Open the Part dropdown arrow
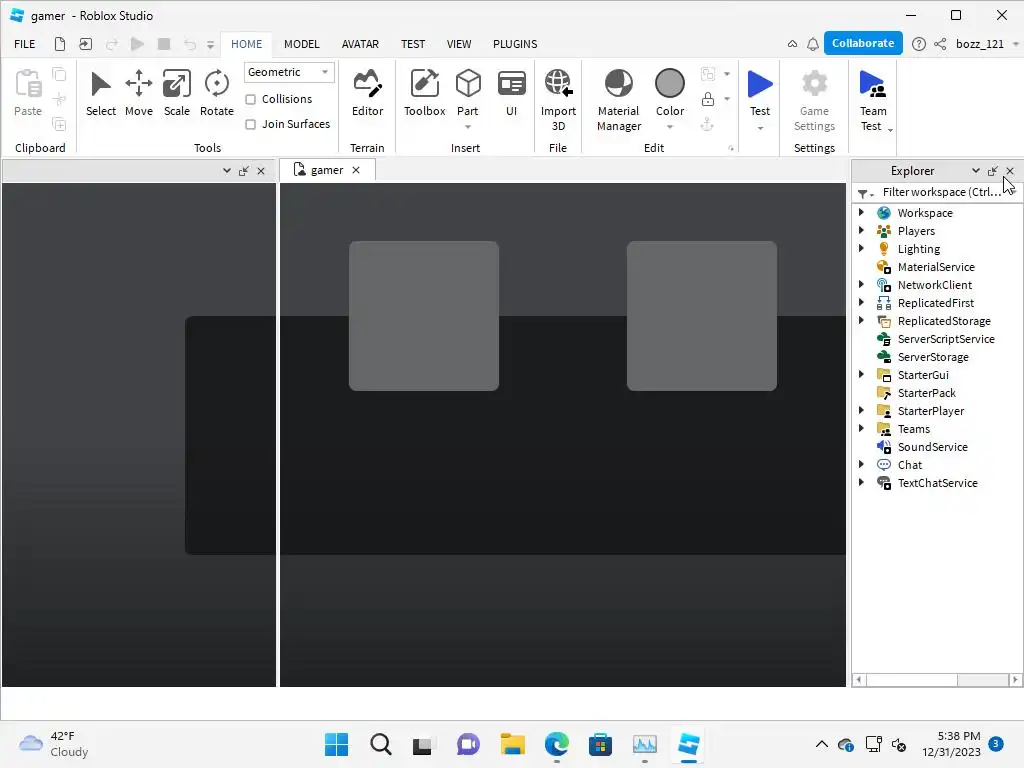Viewport: 1024px width, 768px height. [x=468, y=127]
